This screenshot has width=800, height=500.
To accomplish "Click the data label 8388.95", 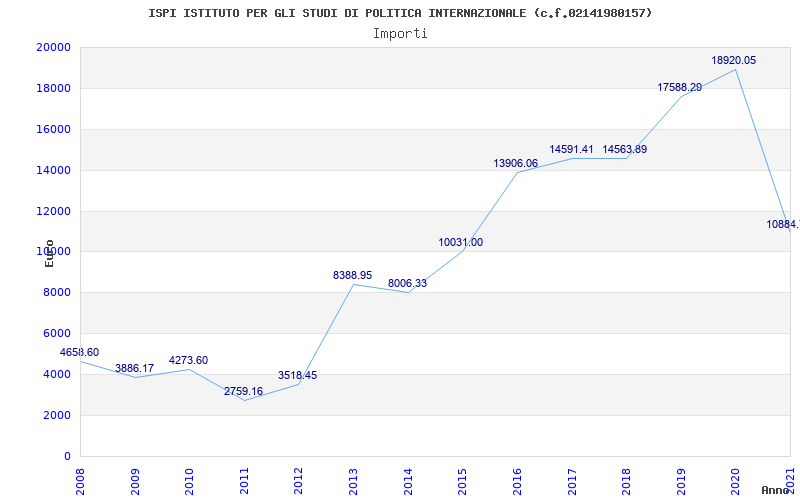I will point(353,276).
